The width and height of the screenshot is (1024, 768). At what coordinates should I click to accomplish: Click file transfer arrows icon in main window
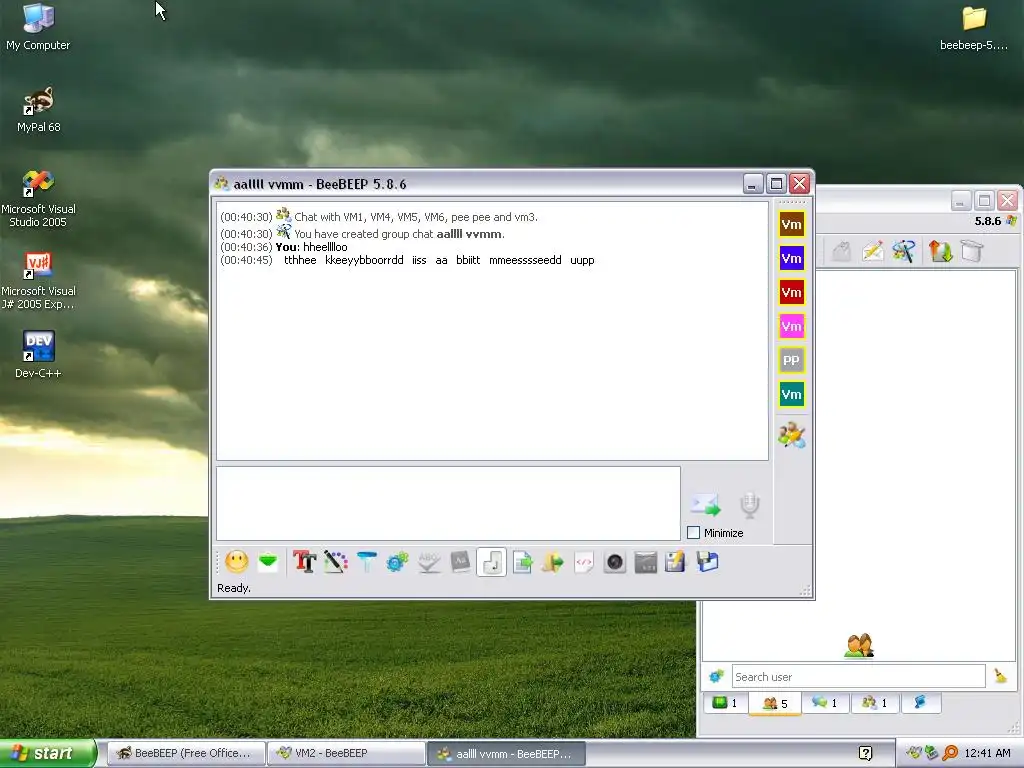[940, 251]
